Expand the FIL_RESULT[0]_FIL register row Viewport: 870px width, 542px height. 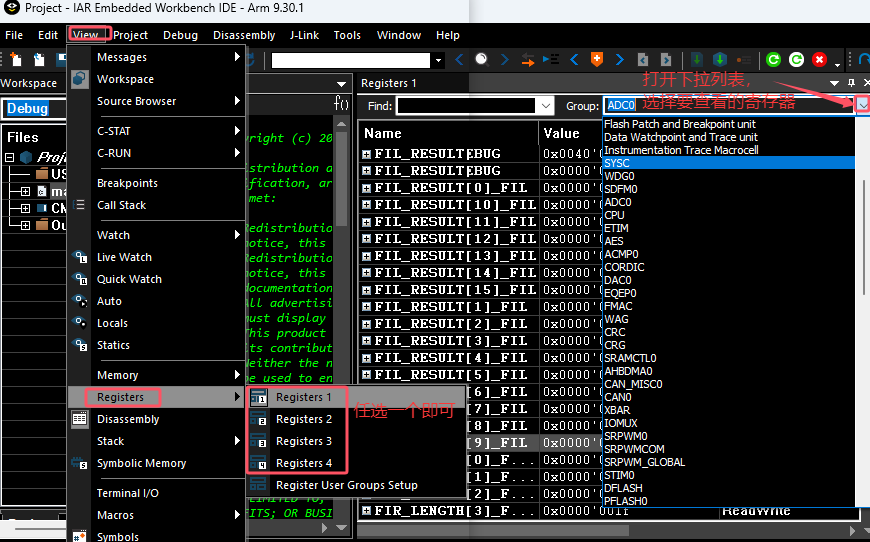pos(366,188)
